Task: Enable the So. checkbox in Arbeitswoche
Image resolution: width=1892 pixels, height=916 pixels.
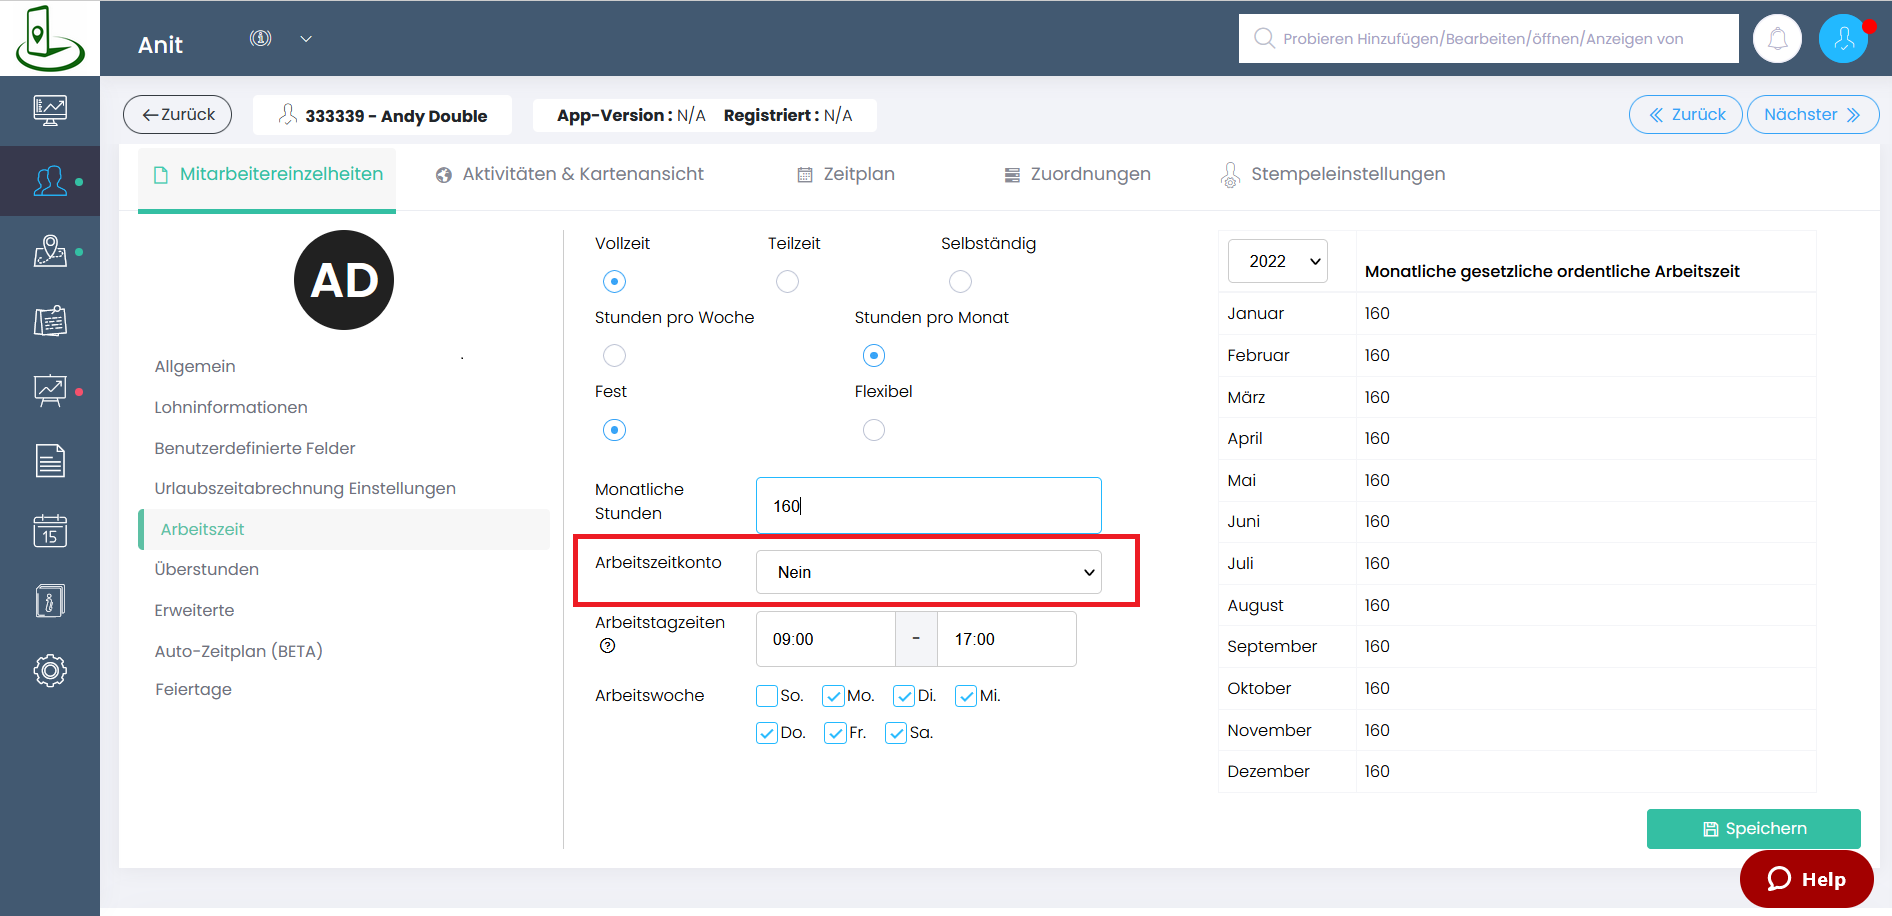Action: tap(767, 696)
